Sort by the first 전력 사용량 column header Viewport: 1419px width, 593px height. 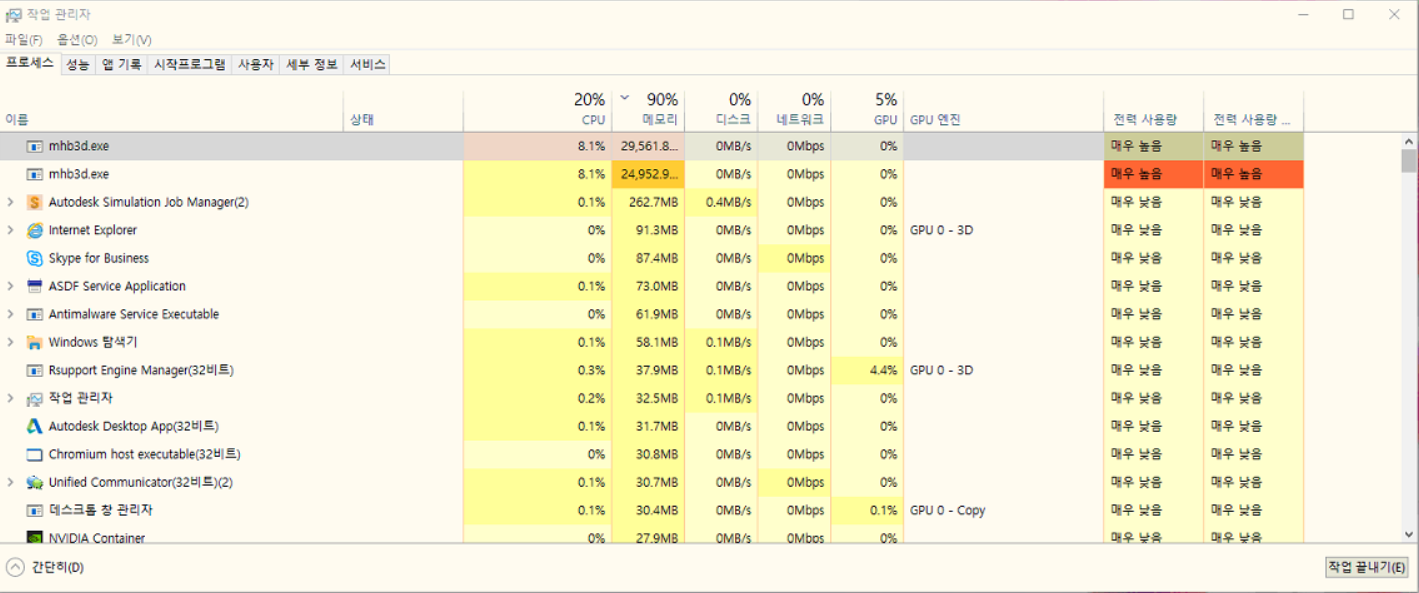pyautogui.click(x=1153, y=110)
